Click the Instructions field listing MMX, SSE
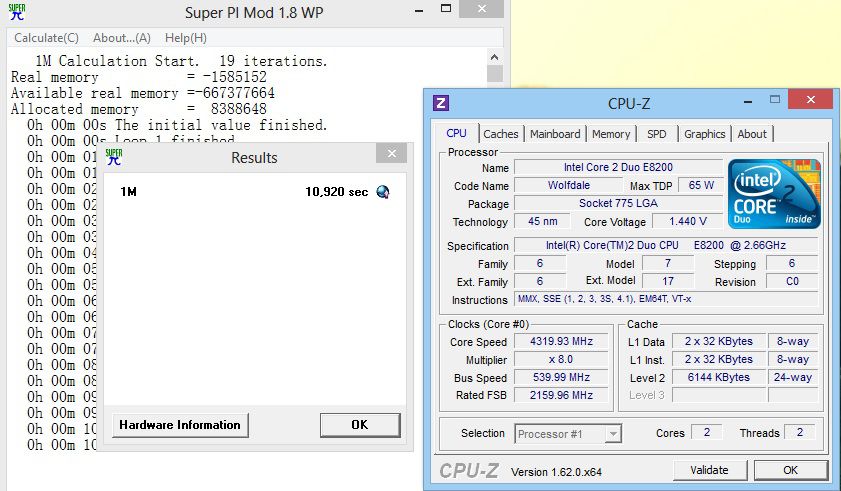 [x=666, y=299]
